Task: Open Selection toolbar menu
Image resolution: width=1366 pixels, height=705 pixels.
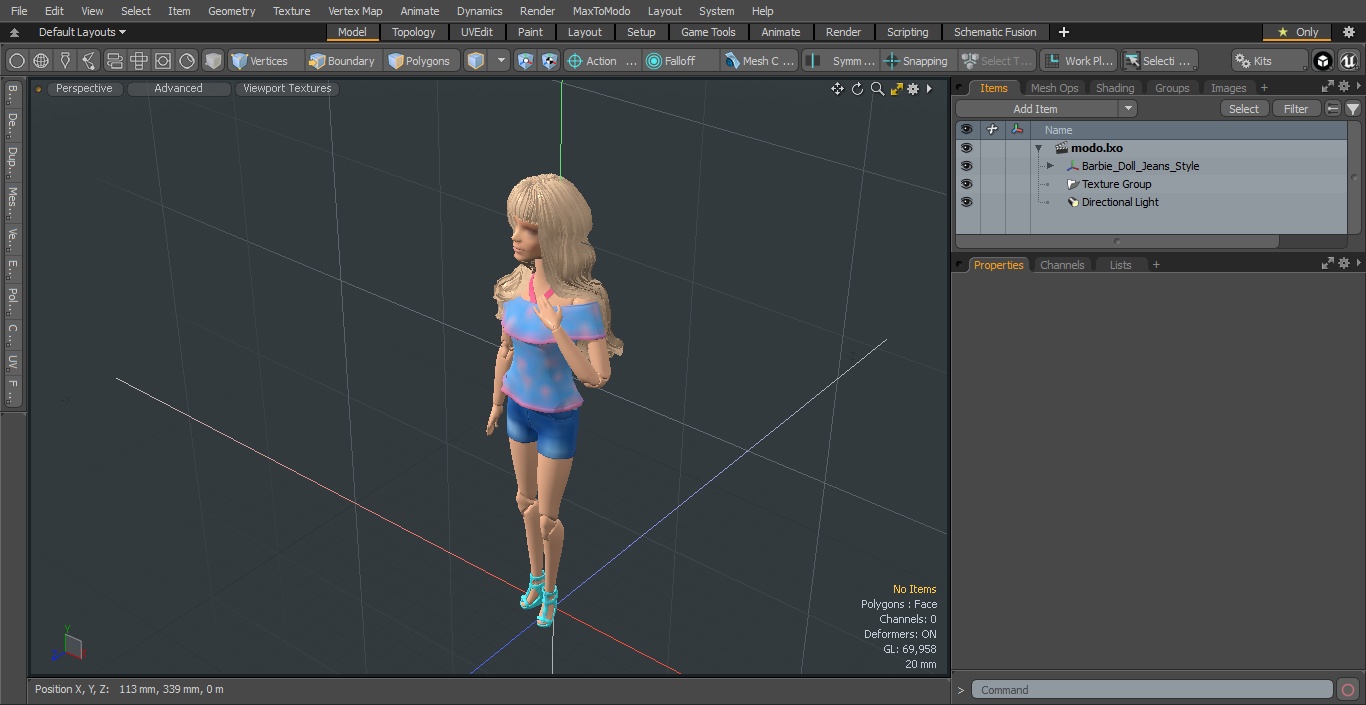Action: tap(1157, 61)
